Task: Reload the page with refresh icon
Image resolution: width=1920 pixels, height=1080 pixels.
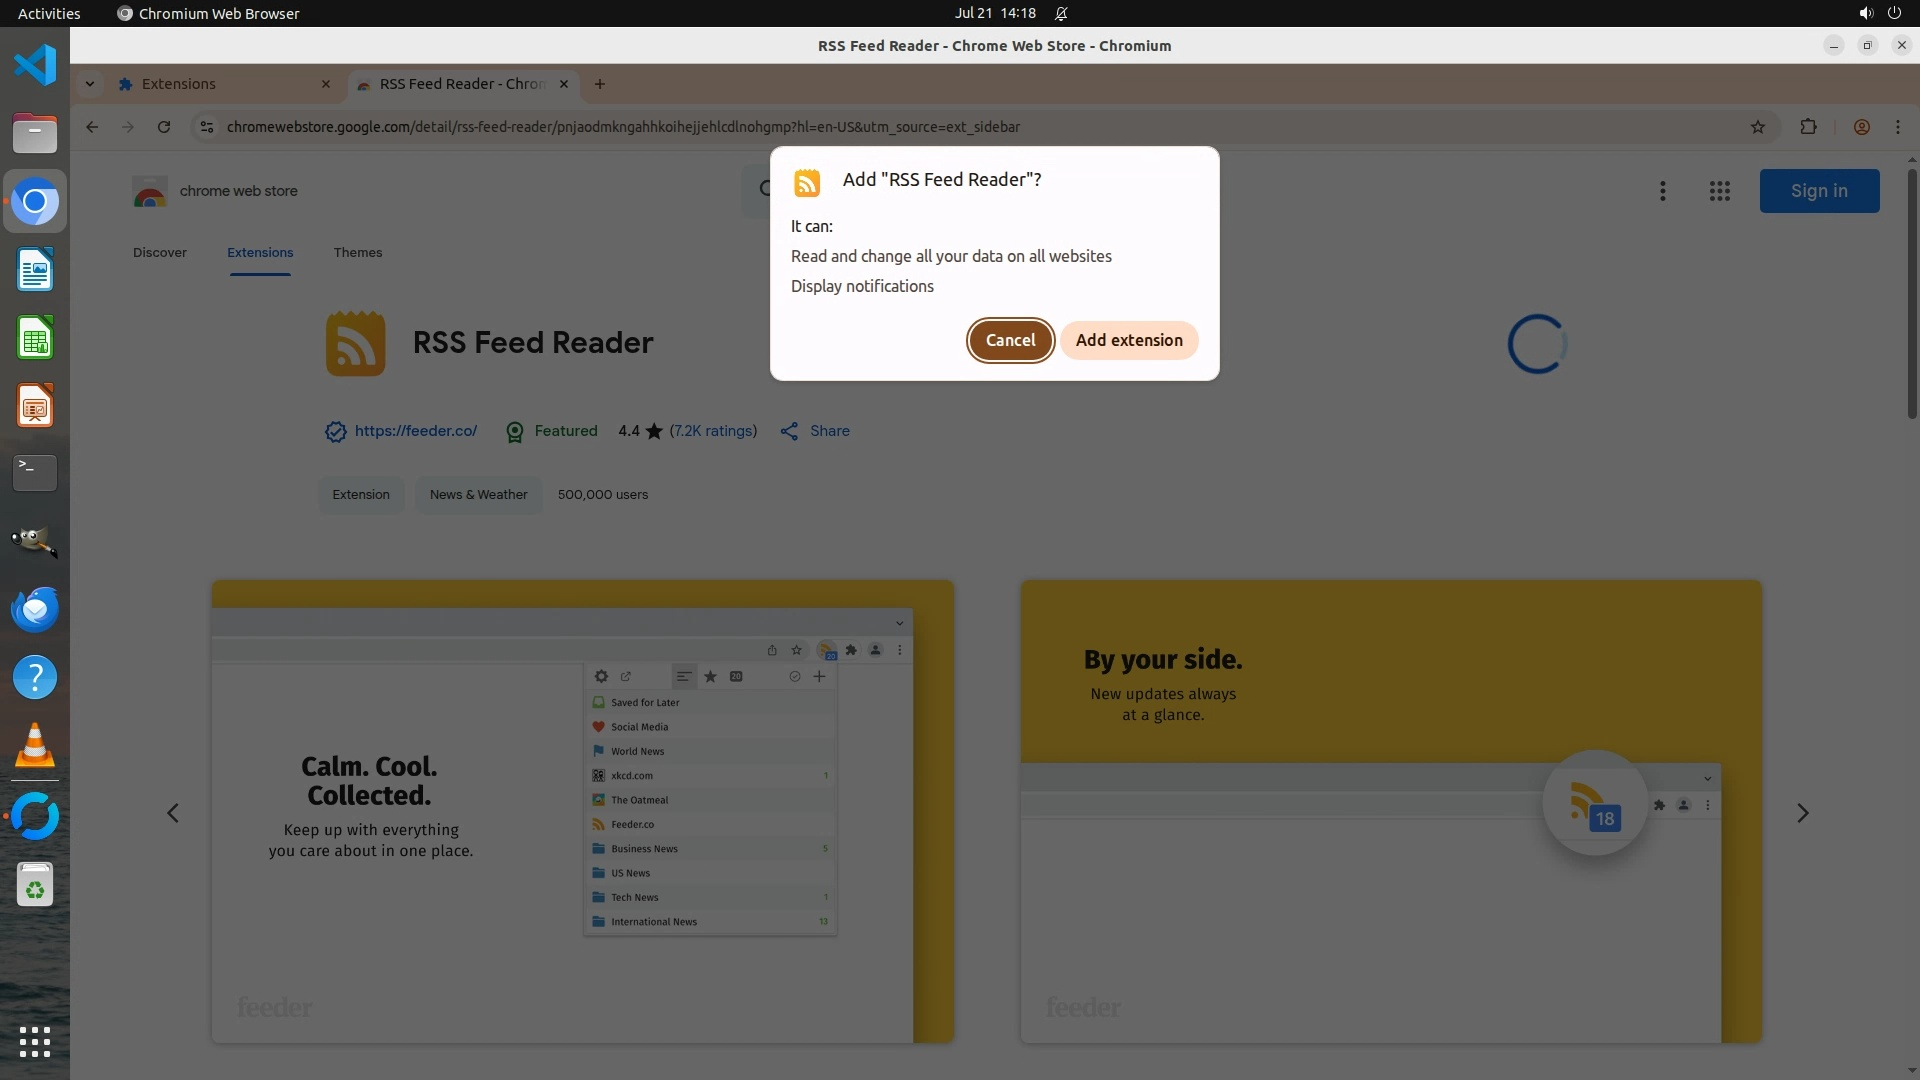Action: (164, 127)
